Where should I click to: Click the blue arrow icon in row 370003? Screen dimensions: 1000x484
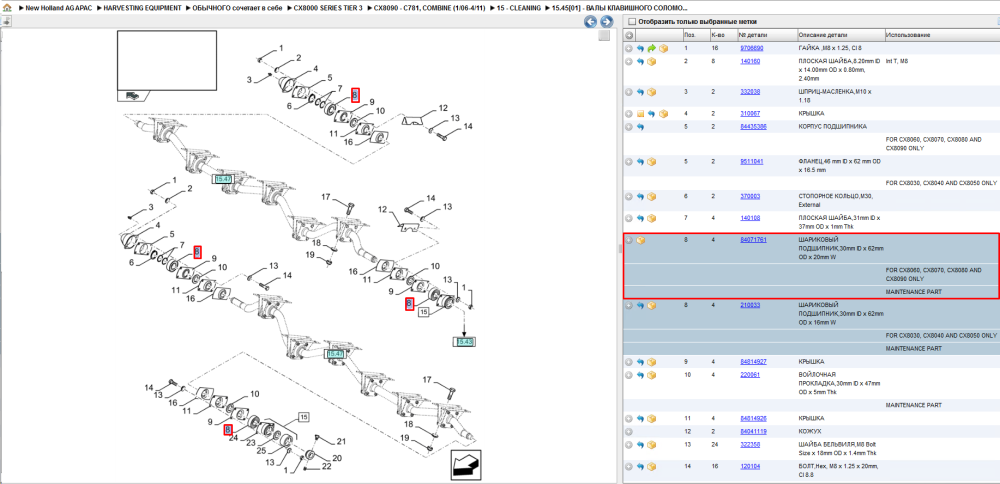(640, 196)
